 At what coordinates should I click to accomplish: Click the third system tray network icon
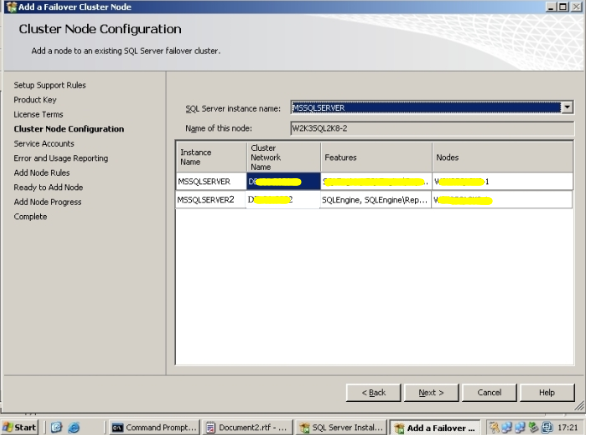coord(520,427)
